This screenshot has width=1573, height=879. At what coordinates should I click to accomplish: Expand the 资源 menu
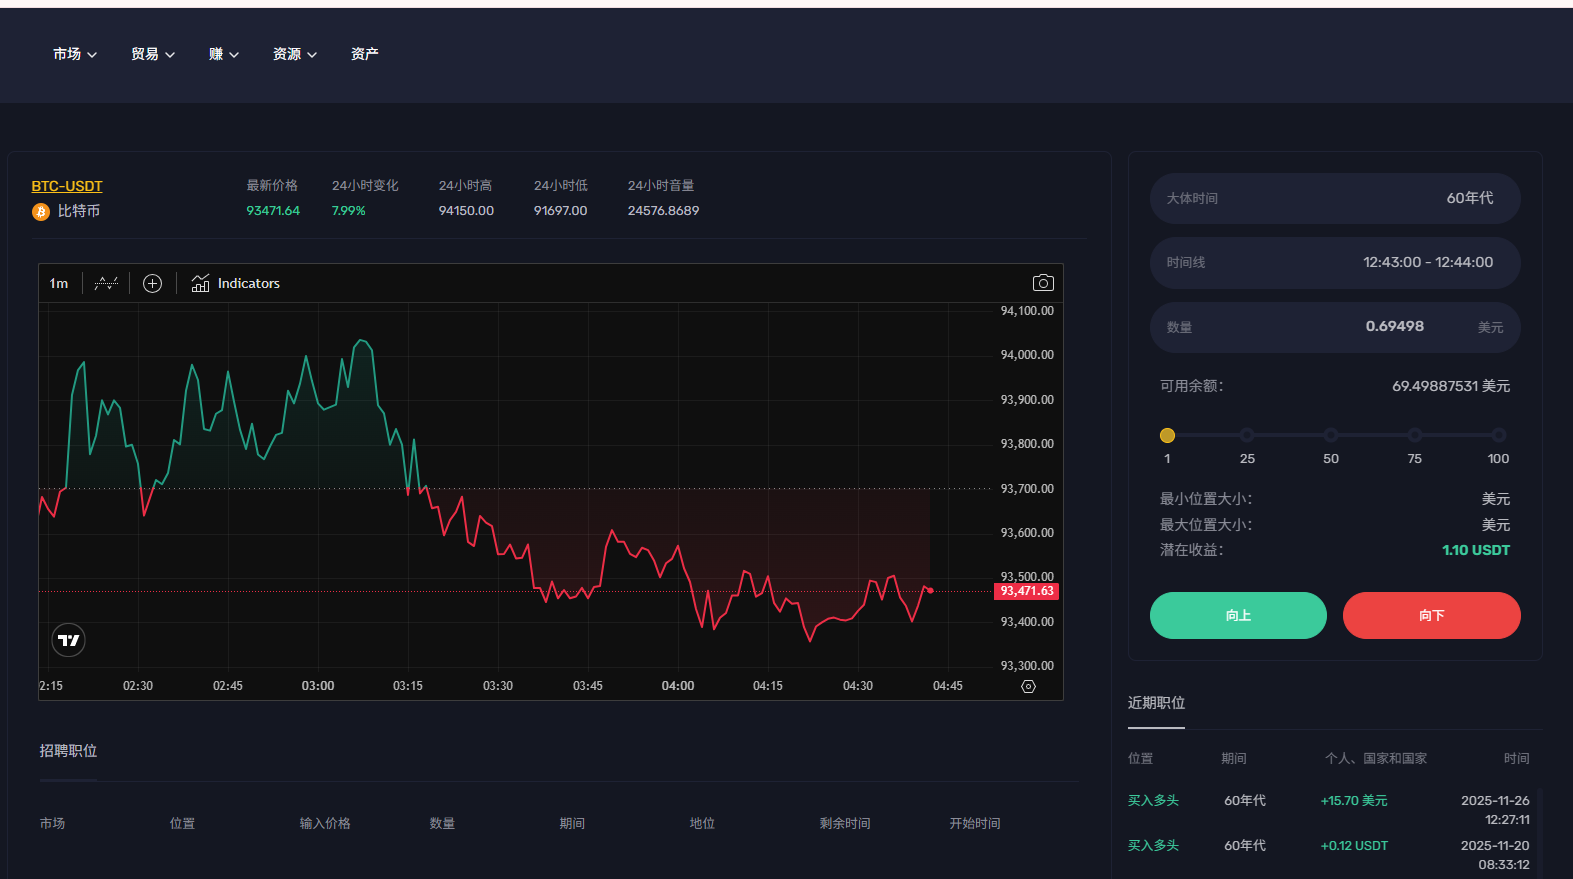(x=295, y=54)
